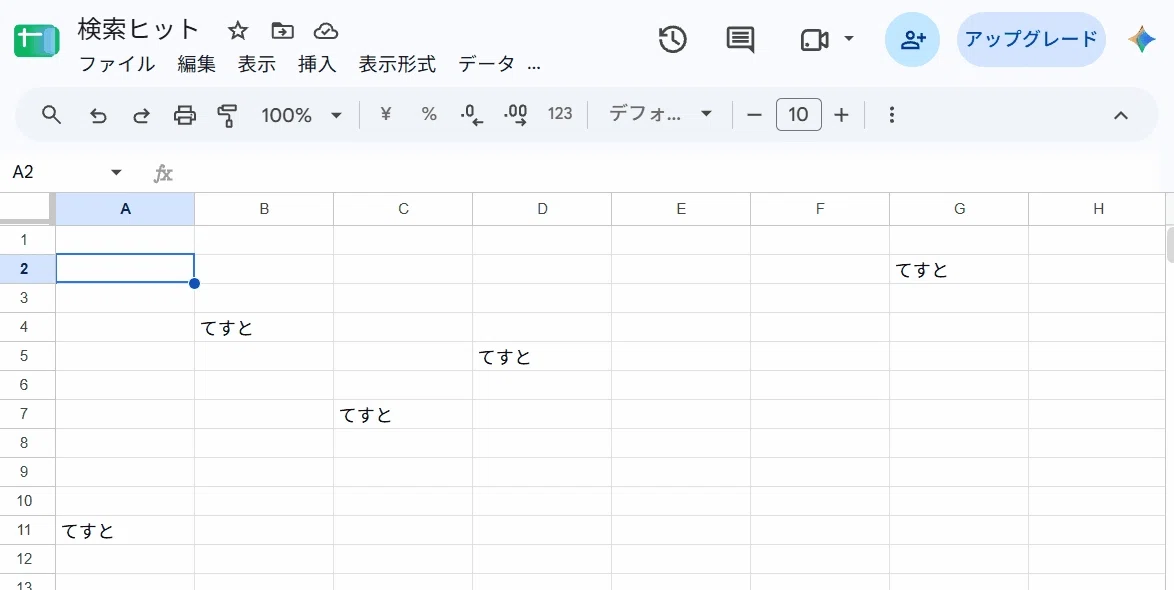Viewport: 1174px width, 590px height.
Task: Undo the last action
Action: coord(98,115)
